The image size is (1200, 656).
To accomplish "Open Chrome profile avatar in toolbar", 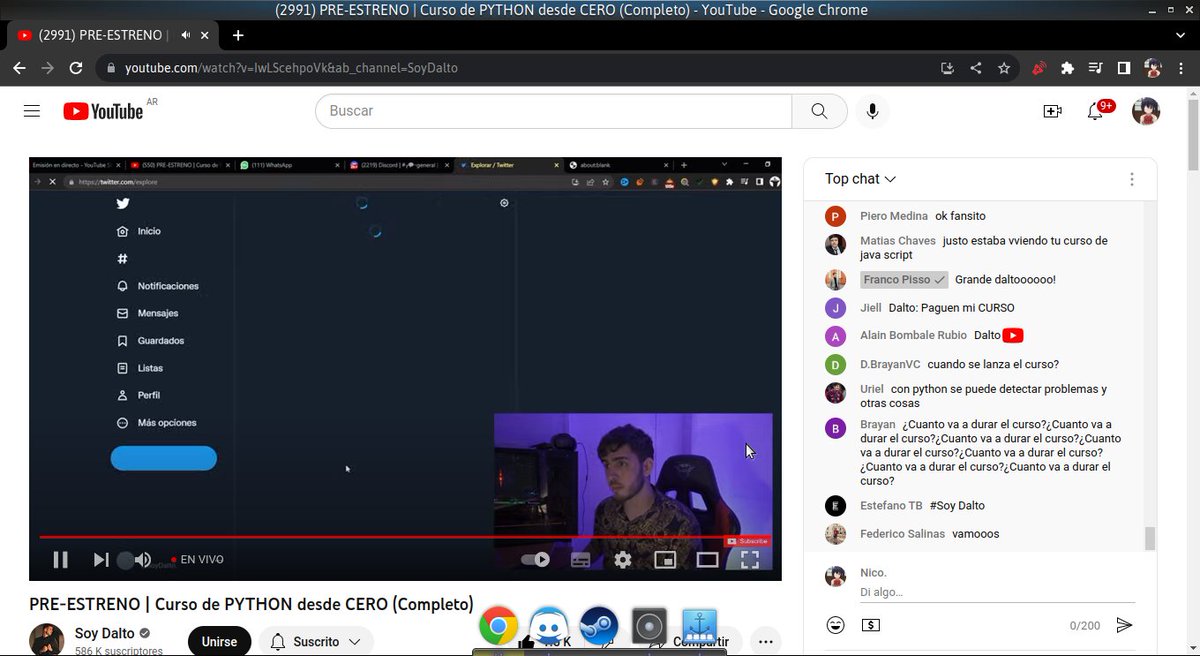I will tap(1153, 68).
